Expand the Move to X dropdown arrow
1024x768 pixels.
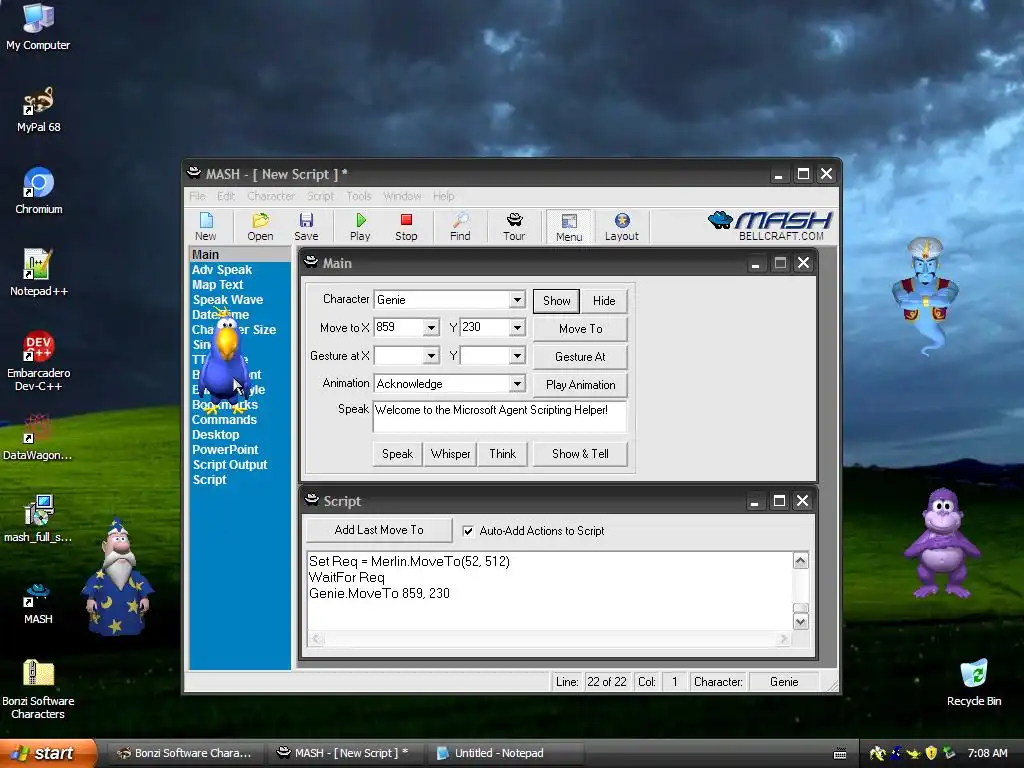[x=431, y=327]
